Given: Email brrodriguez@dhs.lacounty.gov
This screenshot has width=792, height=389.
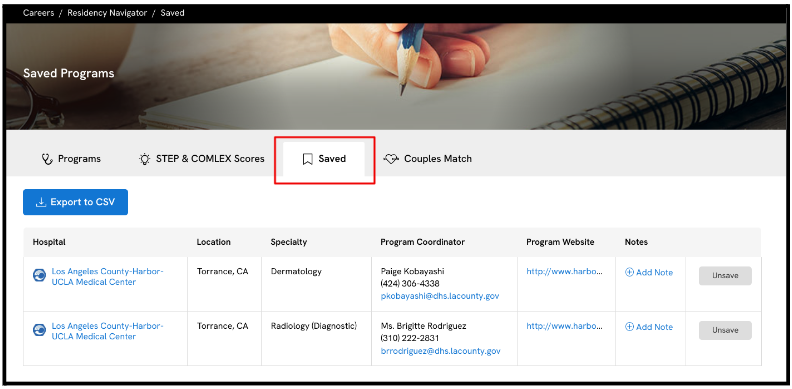Looking at the screenshot, I should [x=440, y=351].
